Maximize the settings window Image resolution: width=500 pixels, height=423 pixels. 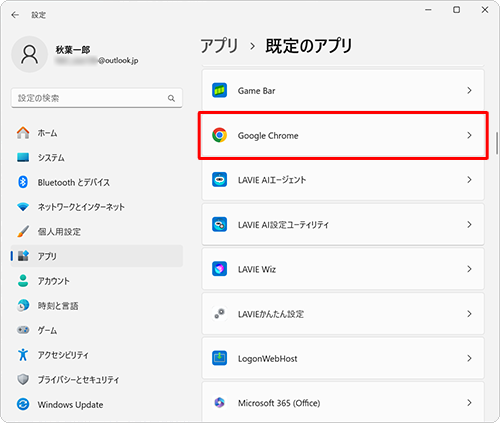click(x=456, y=10)
